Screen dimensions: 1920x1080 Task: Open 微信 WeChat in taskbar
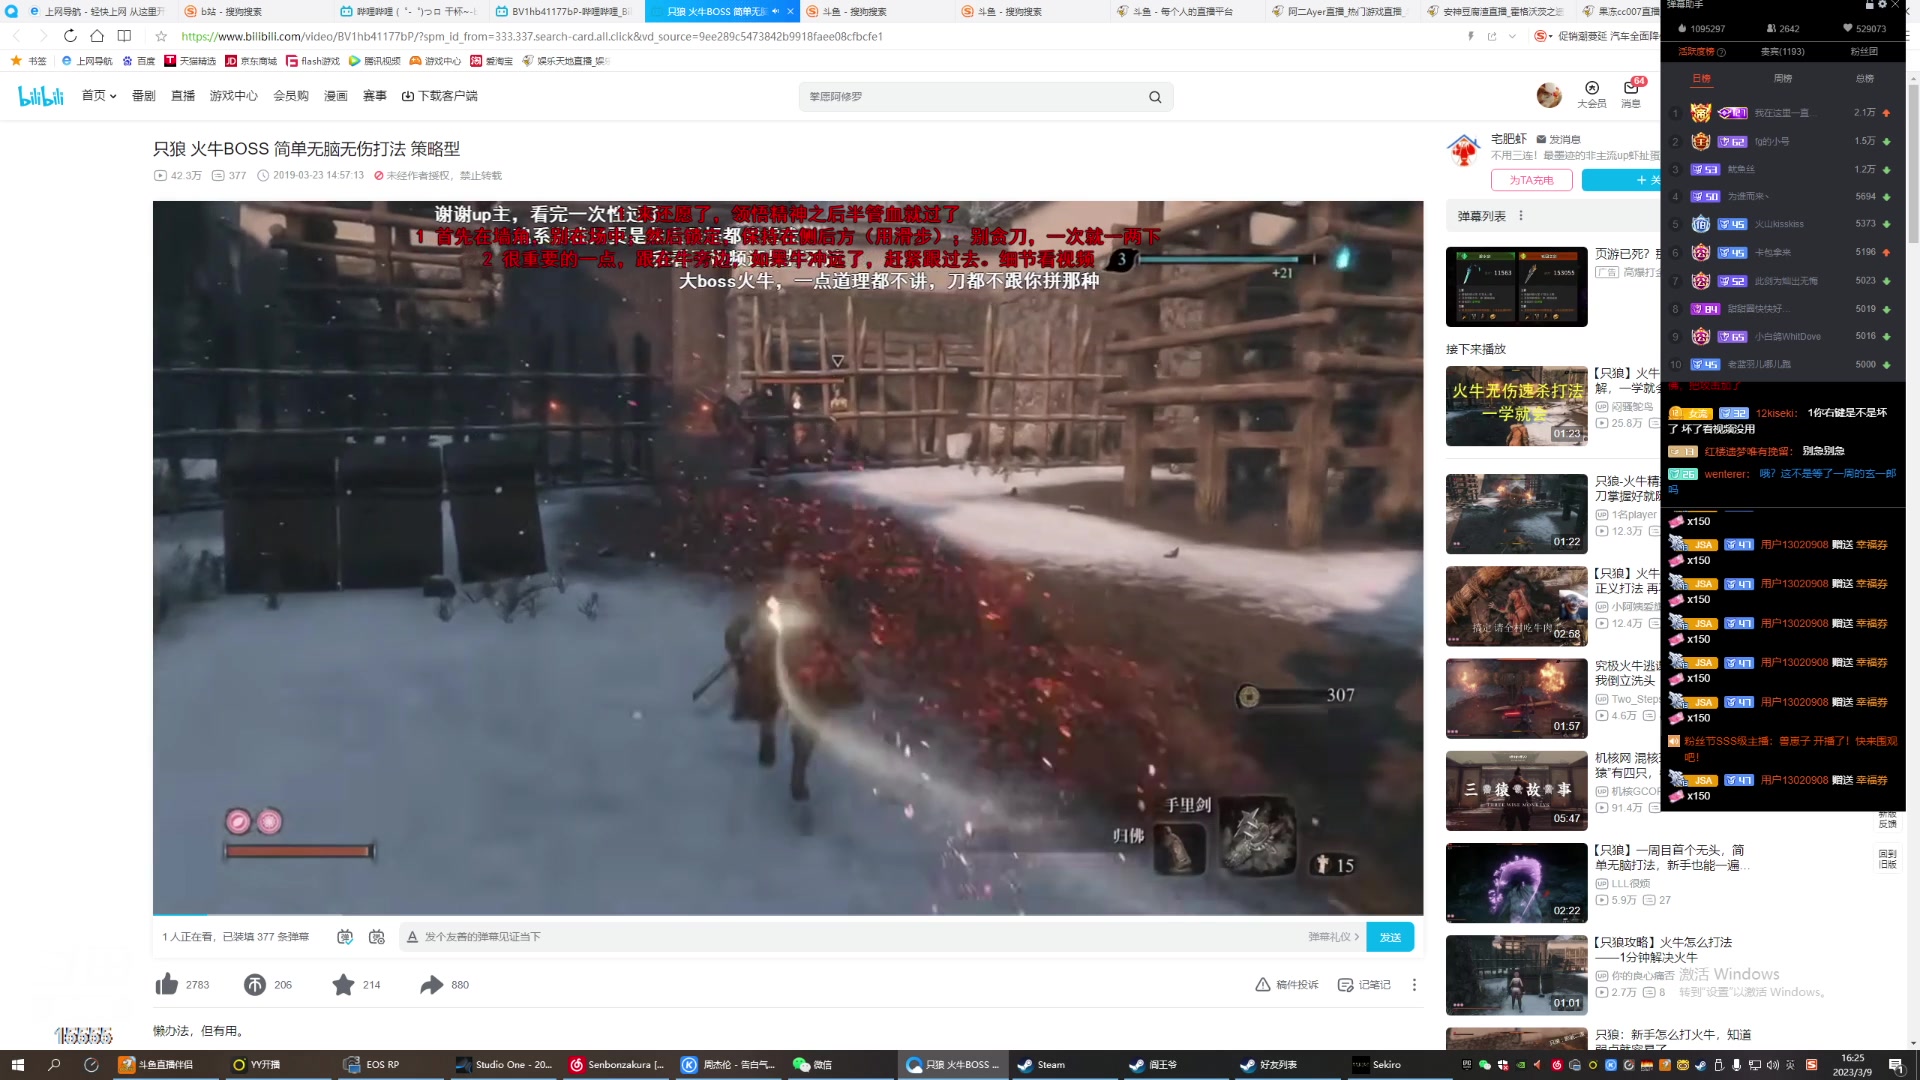tap(813, 1065)
